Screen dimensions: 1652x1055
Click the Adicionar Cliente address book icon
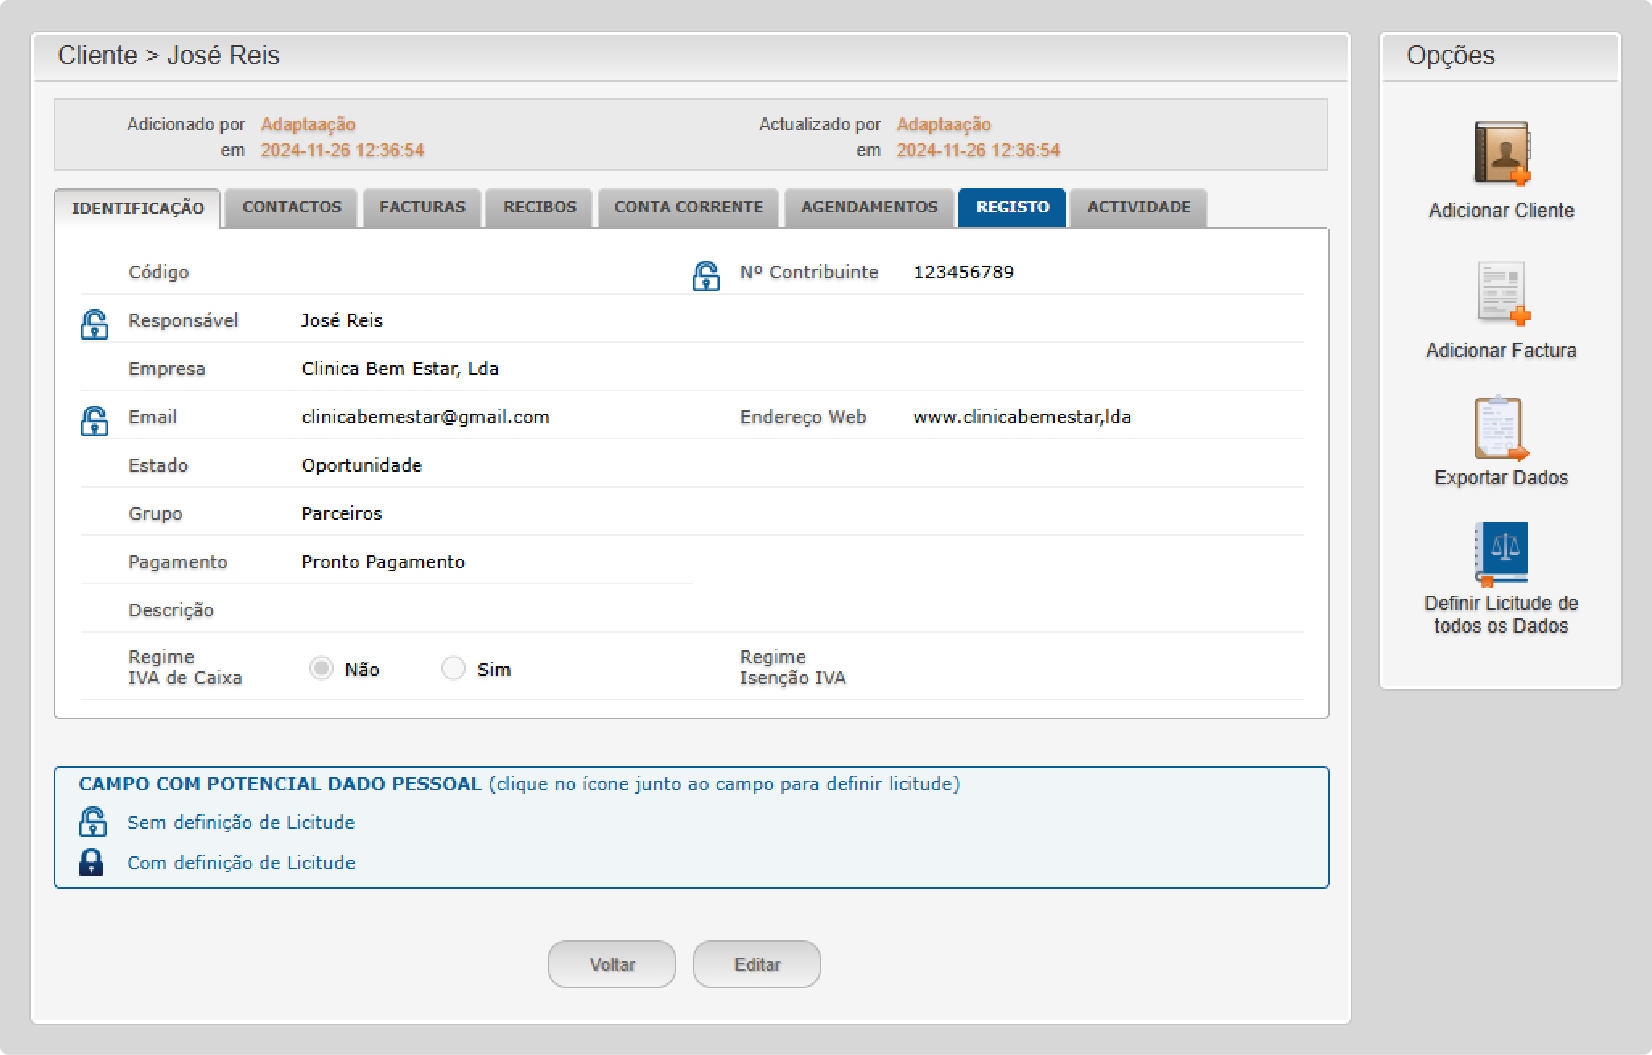(x=1501, y=153)
